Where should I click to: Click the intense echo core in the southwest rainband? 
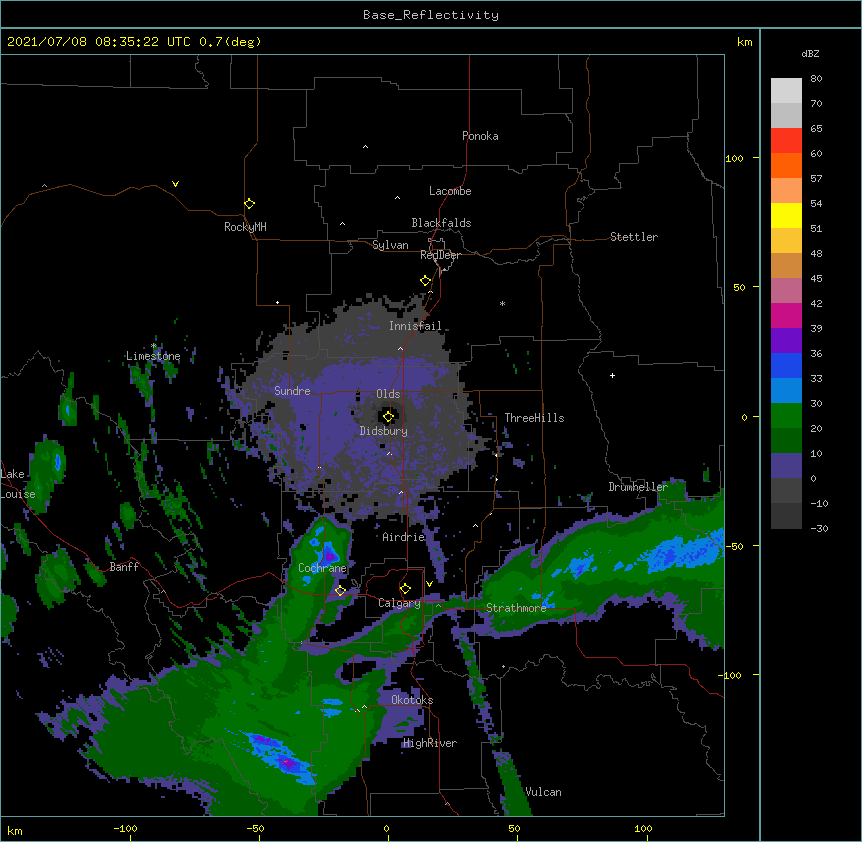(x=288, y=763)
